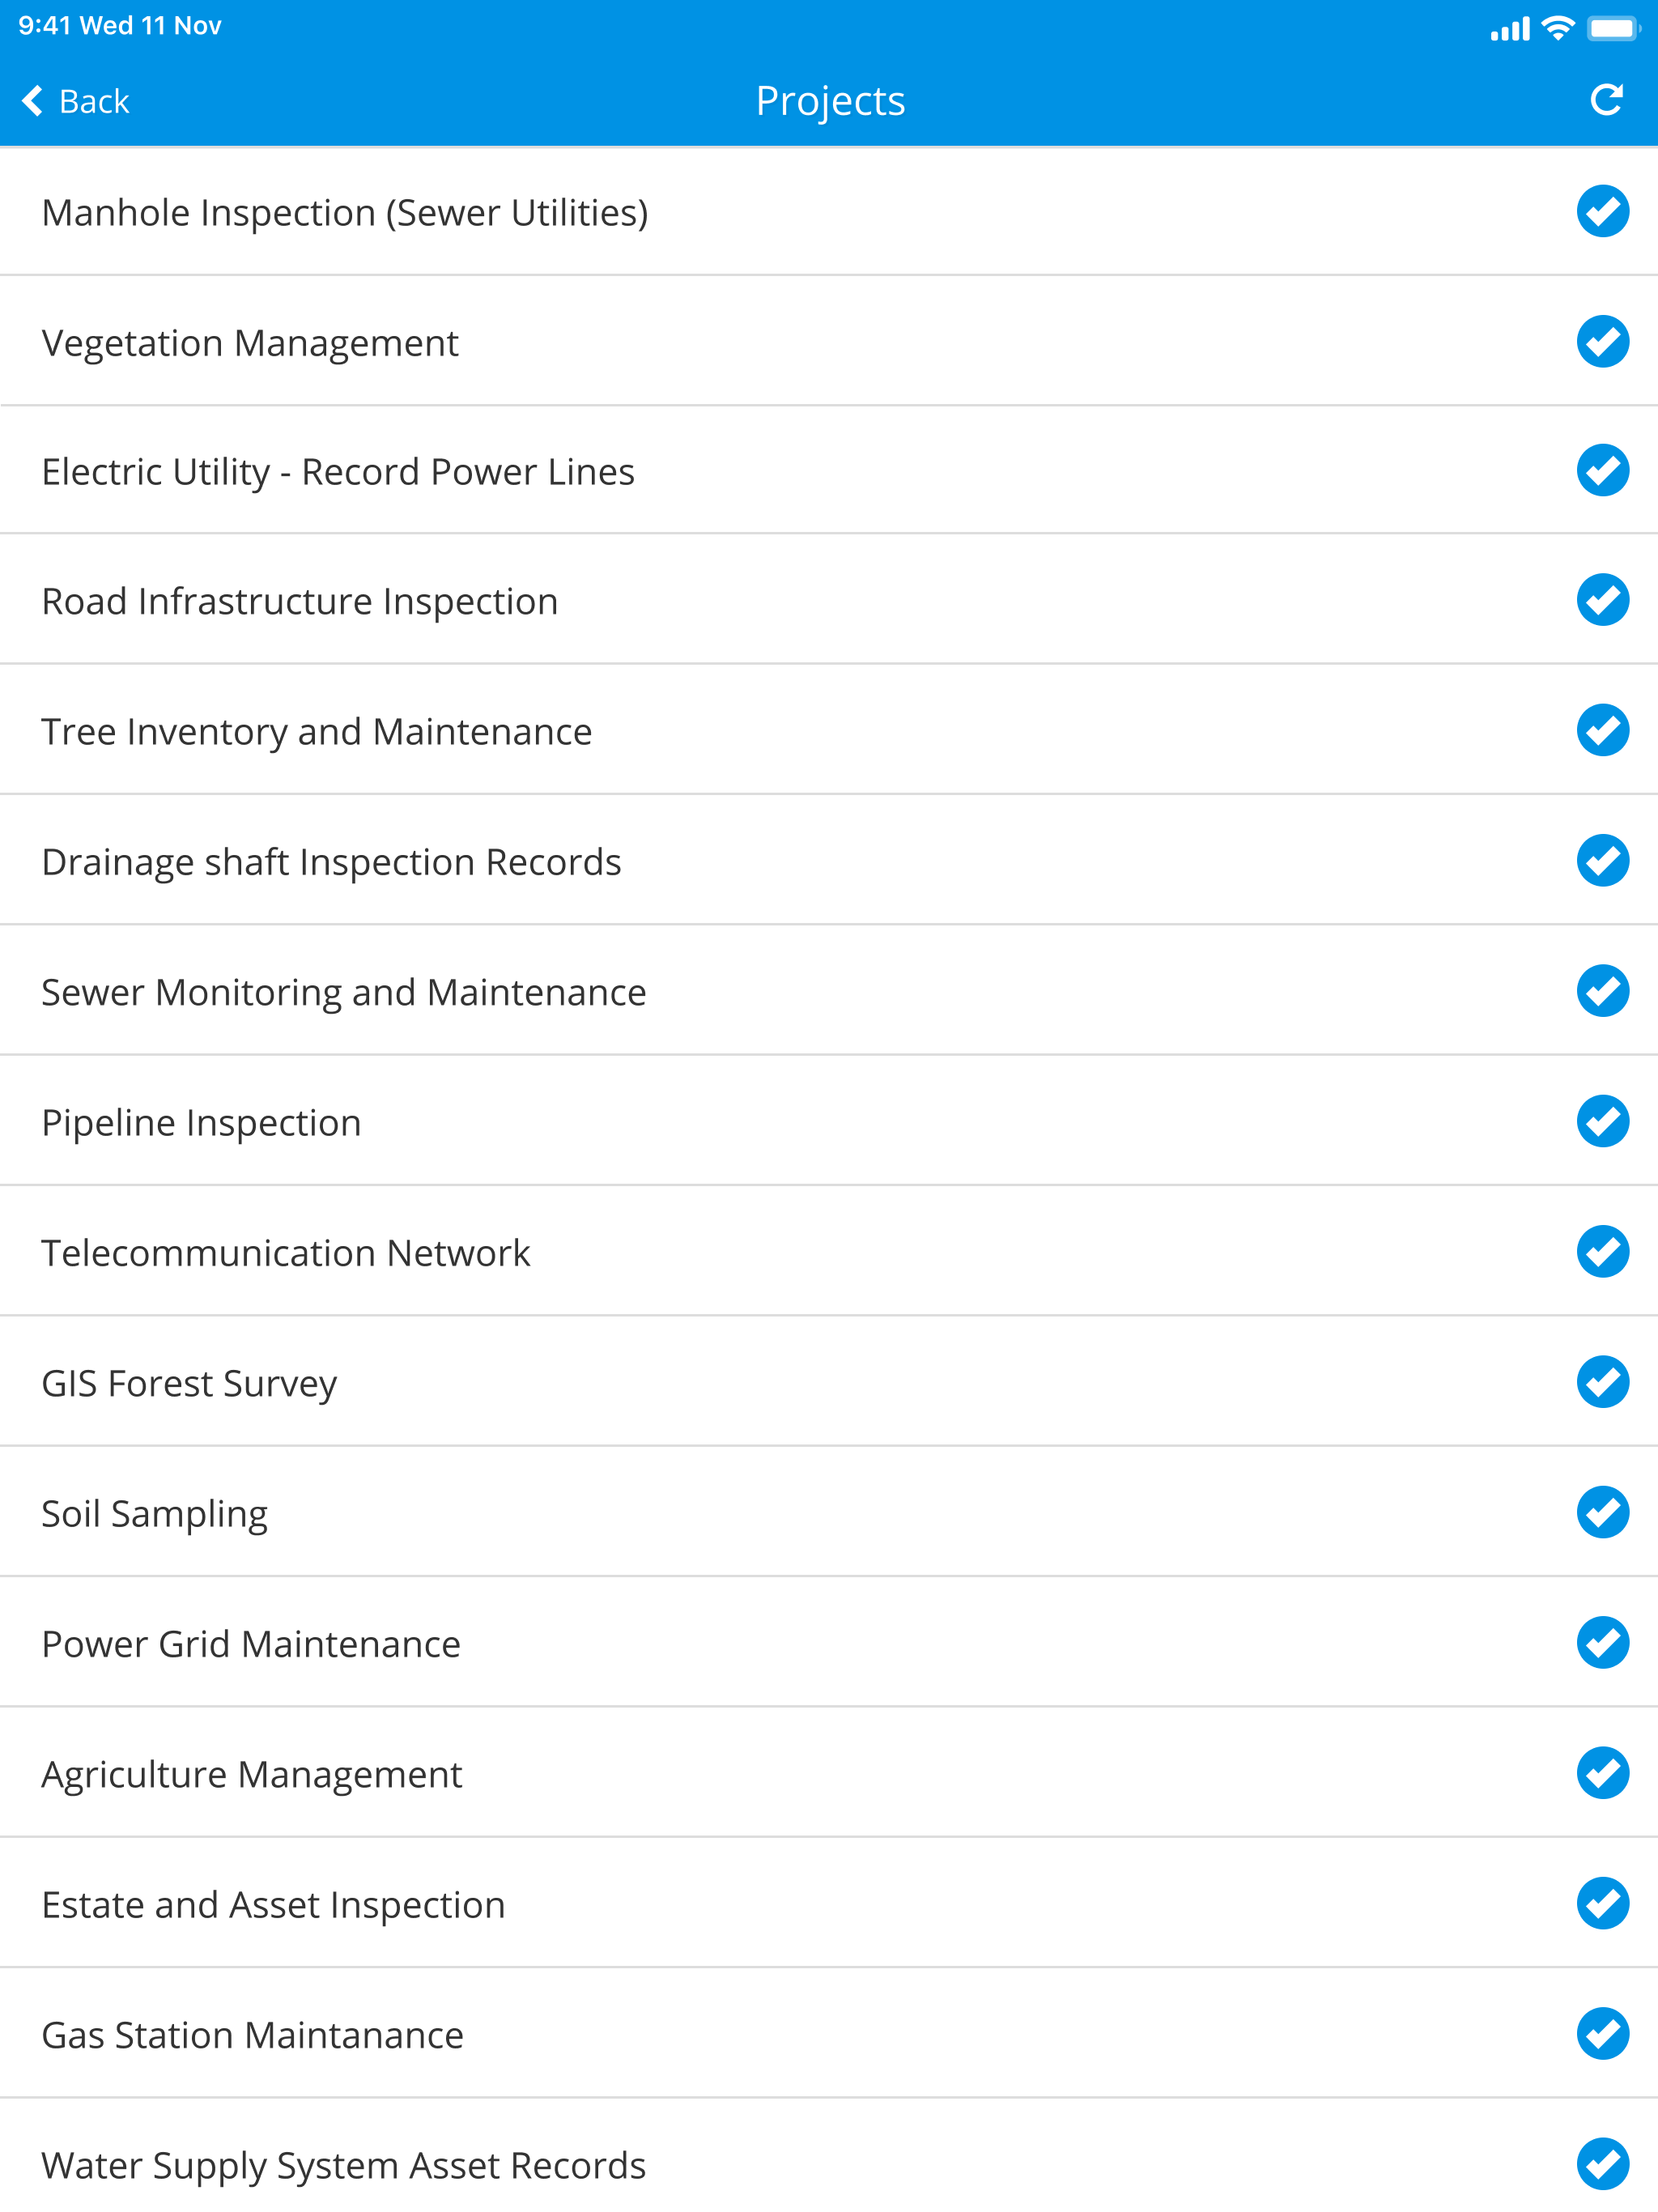Viewport: 1658px width, 2212px height.
Task: Tap the refresh icon in the top bar
Action: (x=1604, y=100)
